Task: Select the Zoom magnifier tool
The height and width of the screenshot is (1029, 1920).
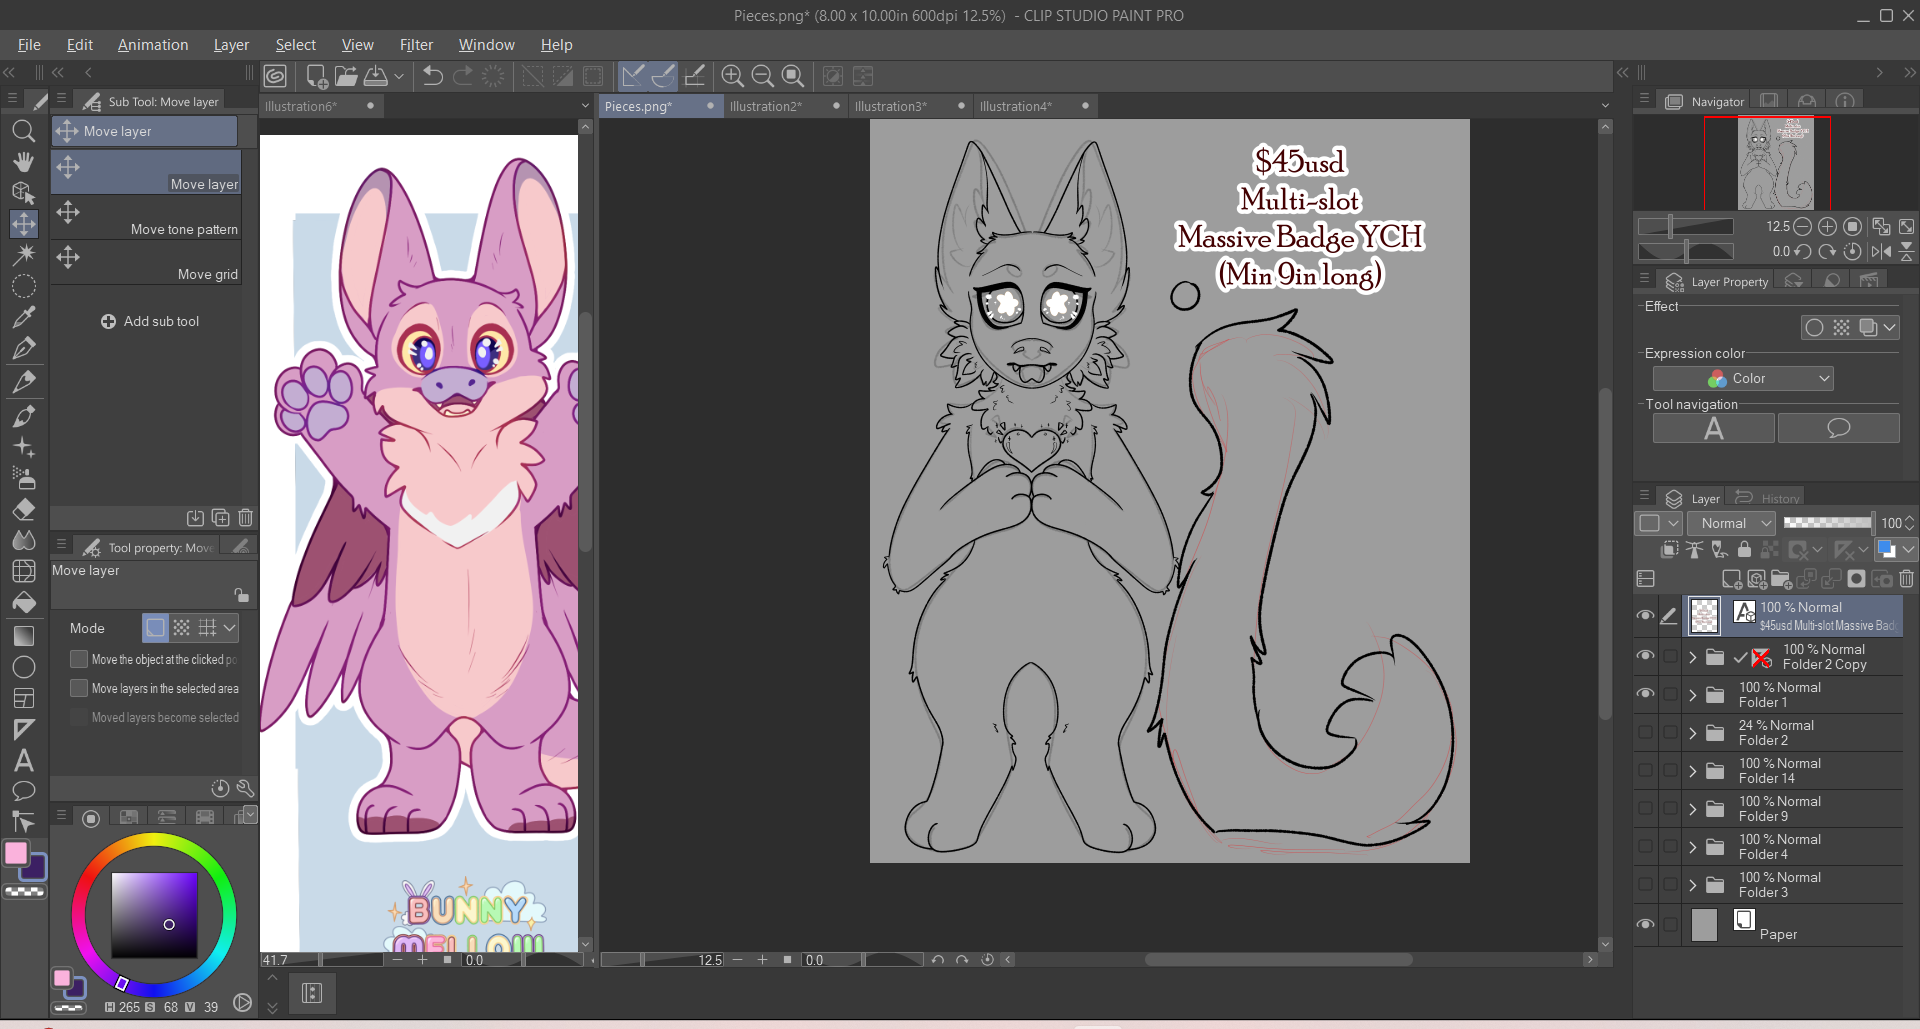Action: point(24,130)
